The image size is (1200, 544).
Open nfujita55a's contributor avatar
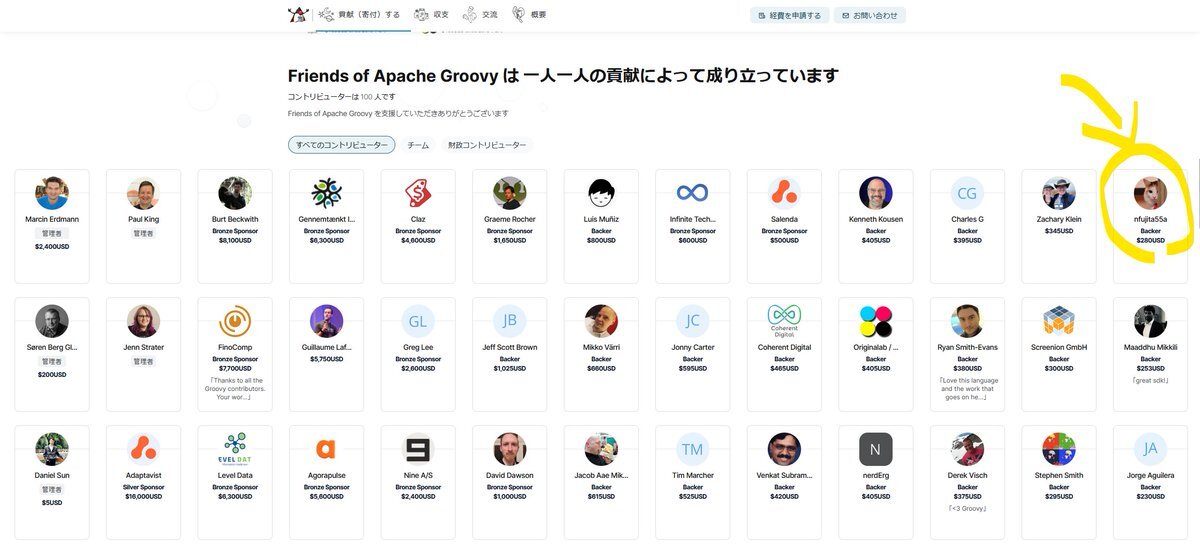click(1150, 193)
